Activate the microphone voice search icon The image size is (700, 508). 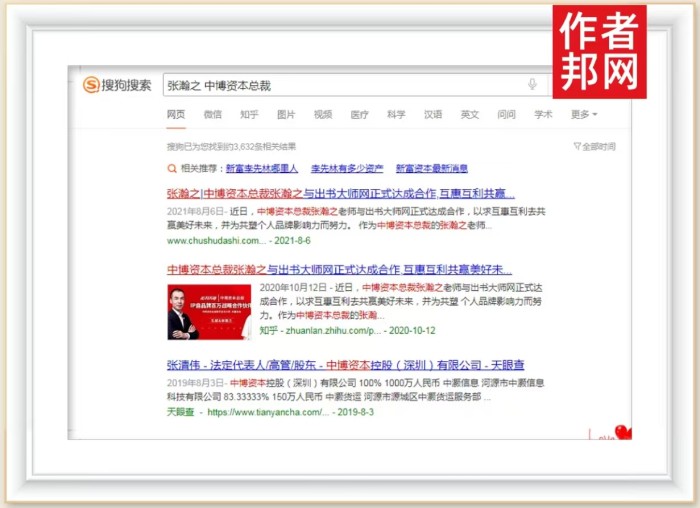pos(532,85)
